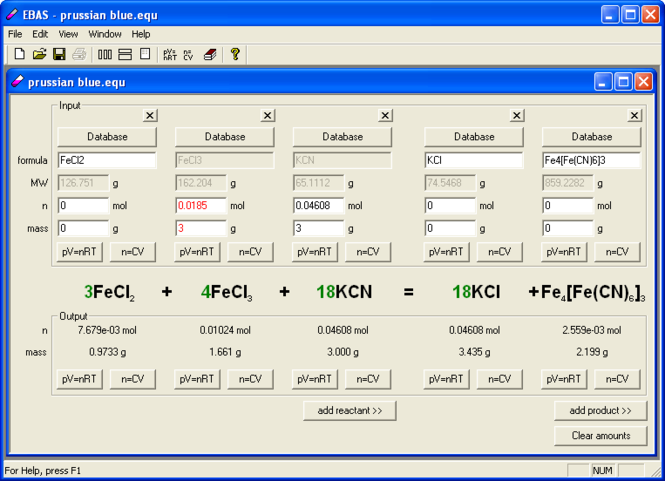Select the stacked rows layout icon
Viewport: 665px width, 481px height.
click(x=125, y=54)
